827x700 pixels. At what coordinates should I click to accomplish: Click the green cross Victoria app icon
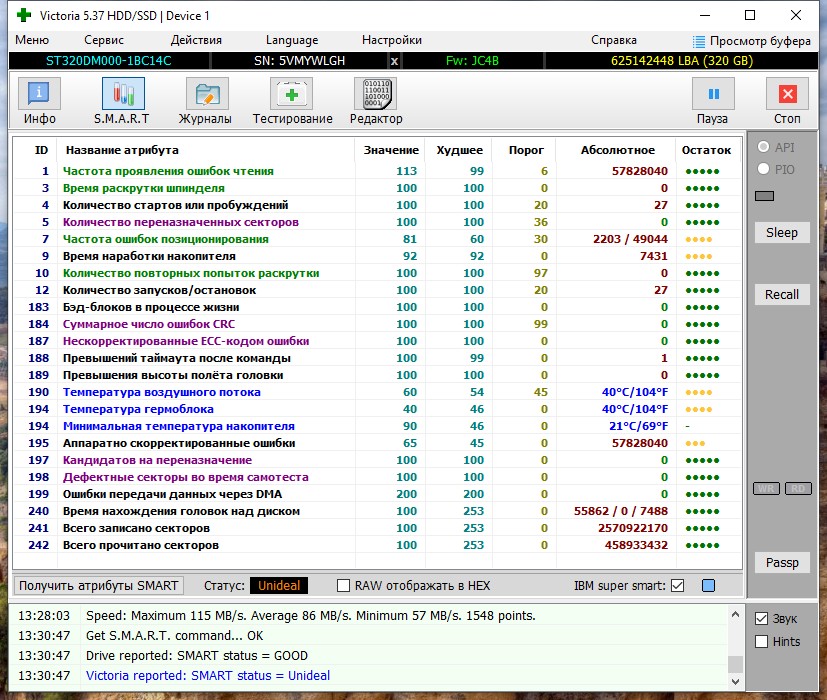[x=24, y=15]
